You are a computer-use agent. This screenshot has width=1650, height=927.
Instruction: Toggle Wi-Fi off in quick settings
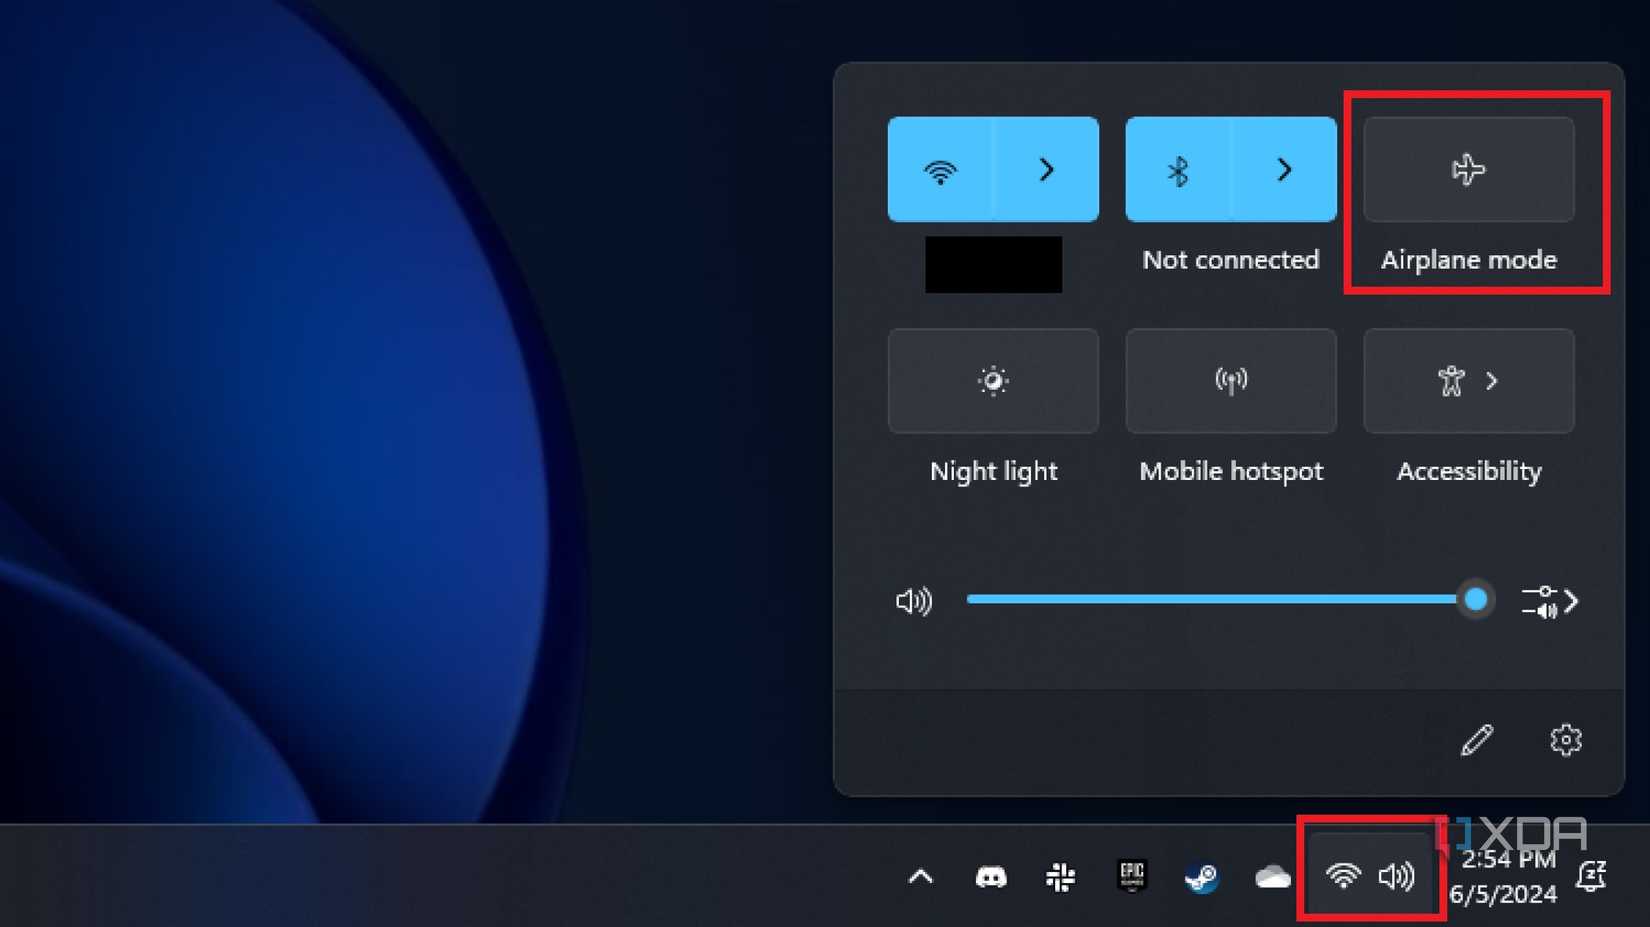coord(940,170)
